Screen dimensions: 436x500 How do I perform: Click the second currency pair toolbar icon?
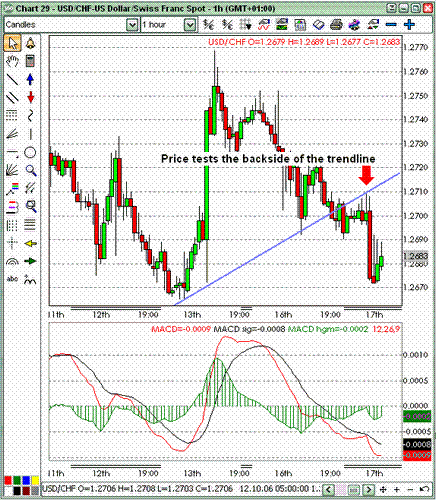click(x=228, y=25)
